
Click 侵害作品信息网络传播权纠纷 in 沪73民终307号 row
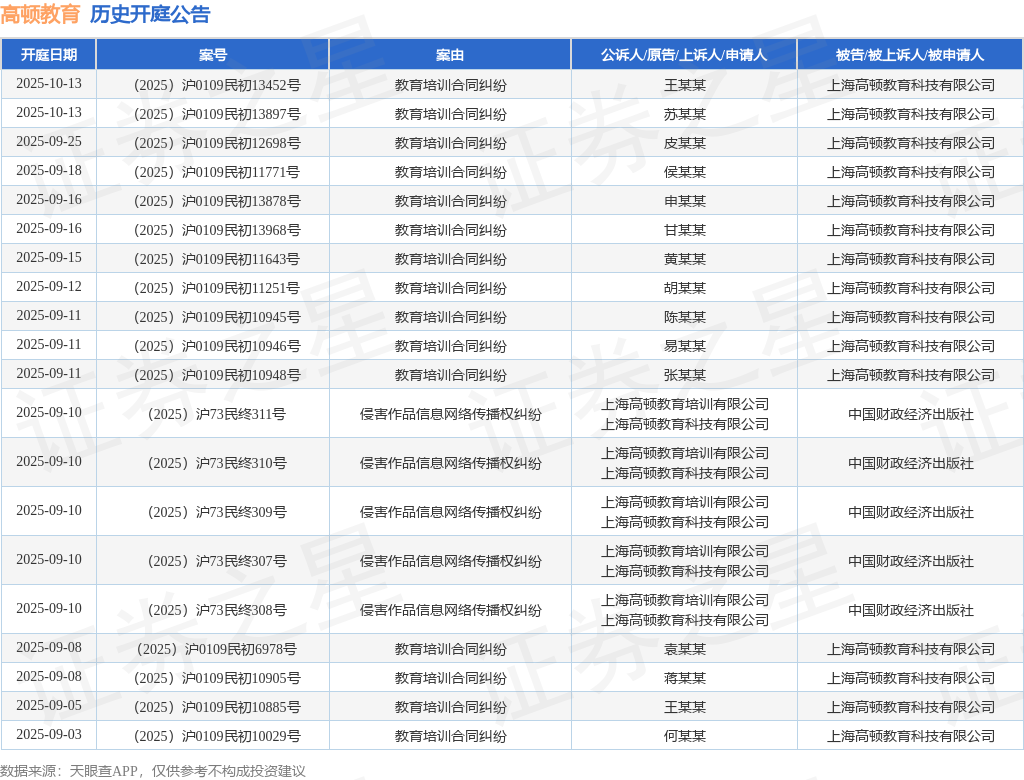point(450,561)
